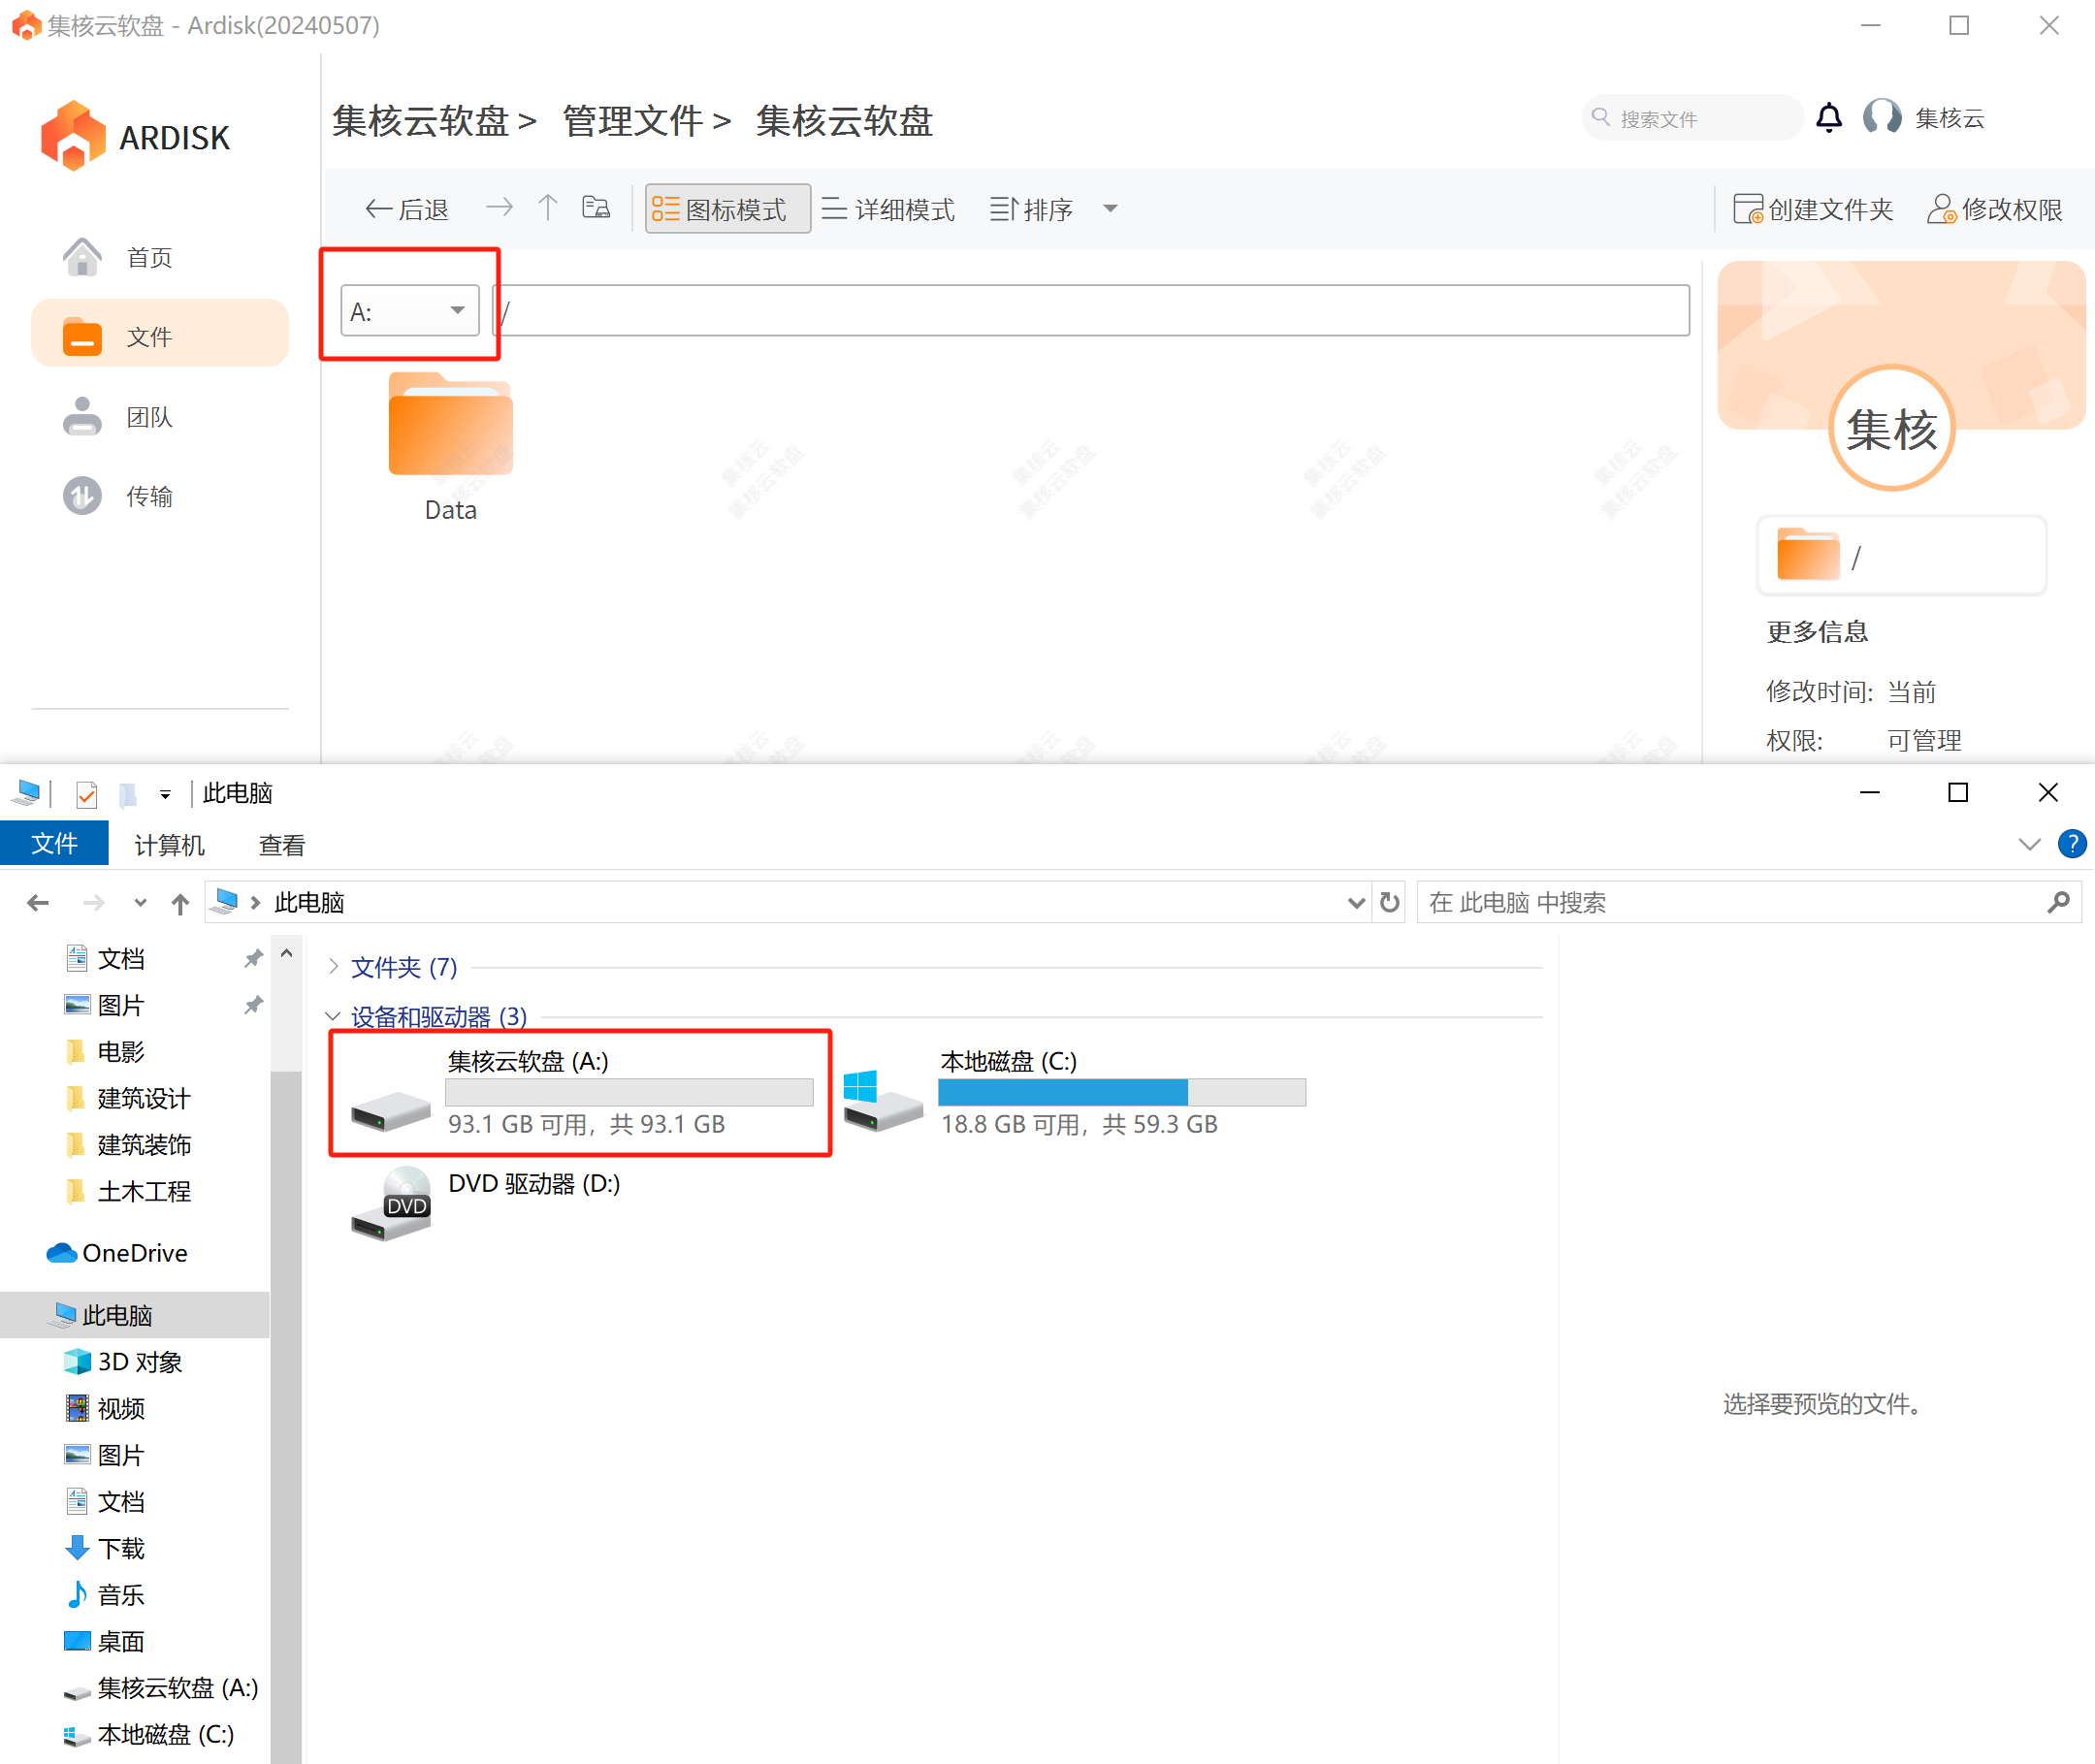Image resolution: width=2095 pixels, height=1764 pixels.
Task: Click the Back (后退) button in Ardisk toolbar
Action: pyautogui.click(x=407, y=209)
